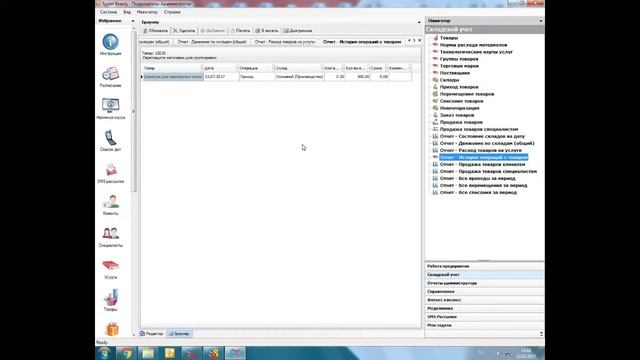
Task: Open the SMS Рассылки navigator section
Action: click(x=484, y=317)
